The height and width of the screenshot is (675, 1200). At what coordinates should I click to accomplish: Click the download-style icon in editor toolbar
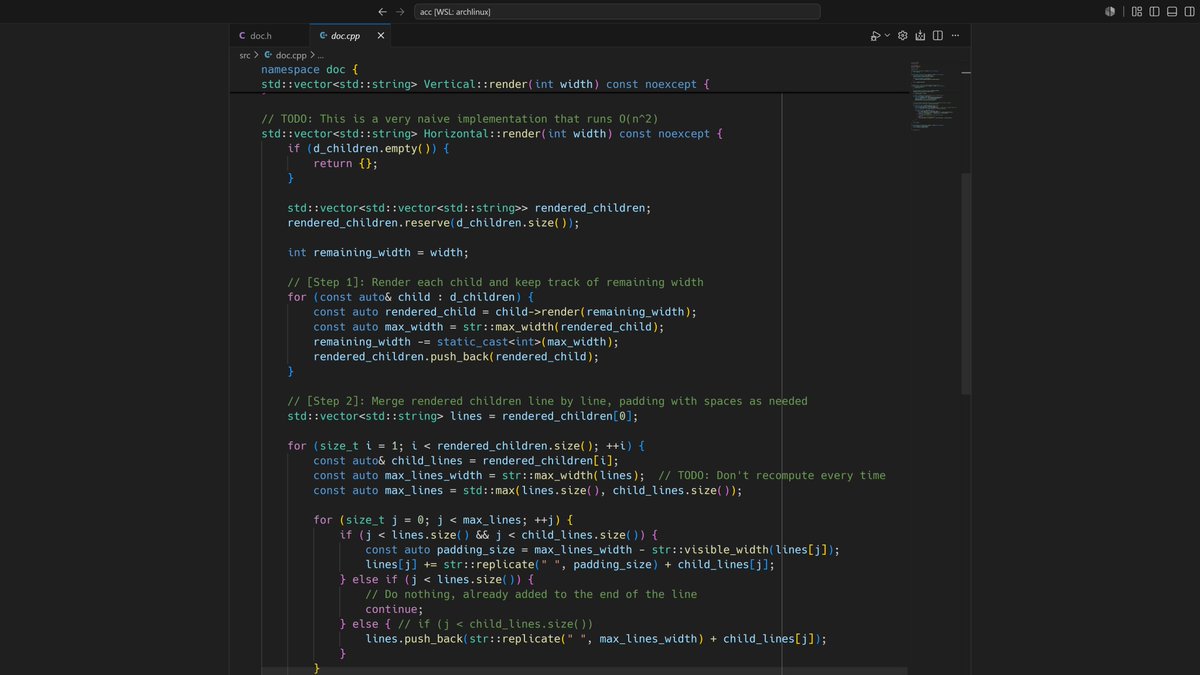point(920,36)
